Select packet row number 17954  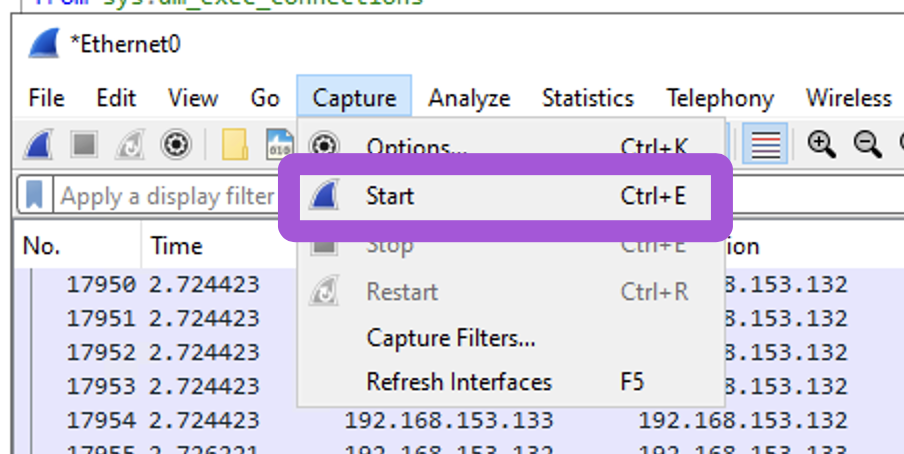458,420
